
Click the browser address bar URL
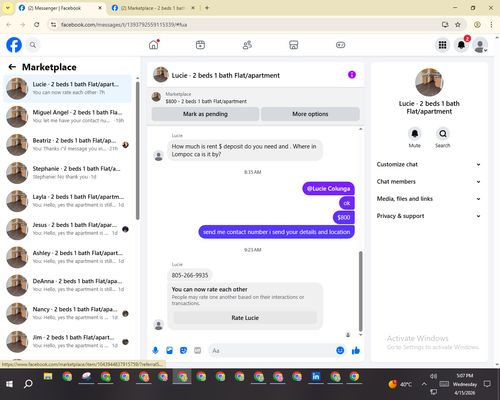[x=124, y=25]
